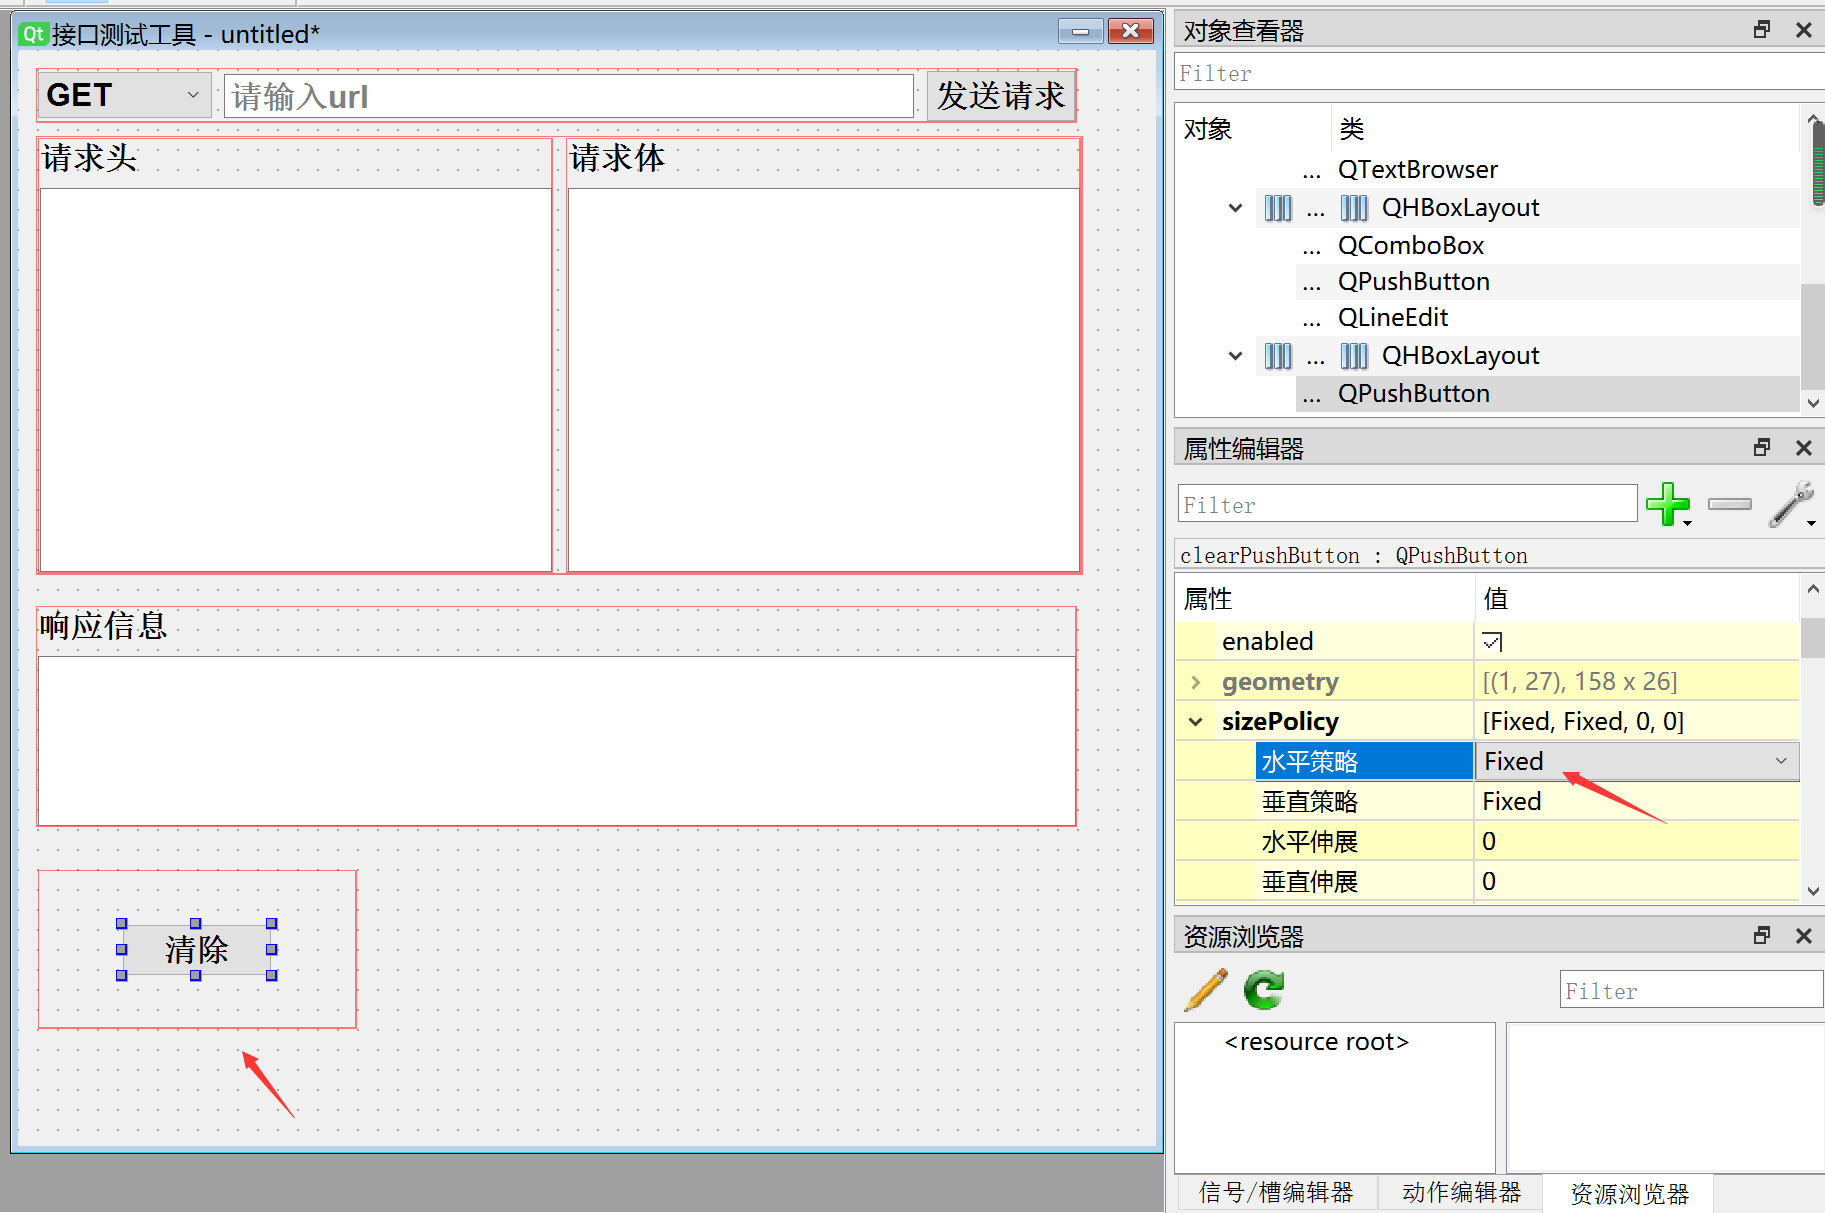Click the property list scroll up arrow
The width and height of the screenshot is (1825, 1213).
(x=1813, y=589)
